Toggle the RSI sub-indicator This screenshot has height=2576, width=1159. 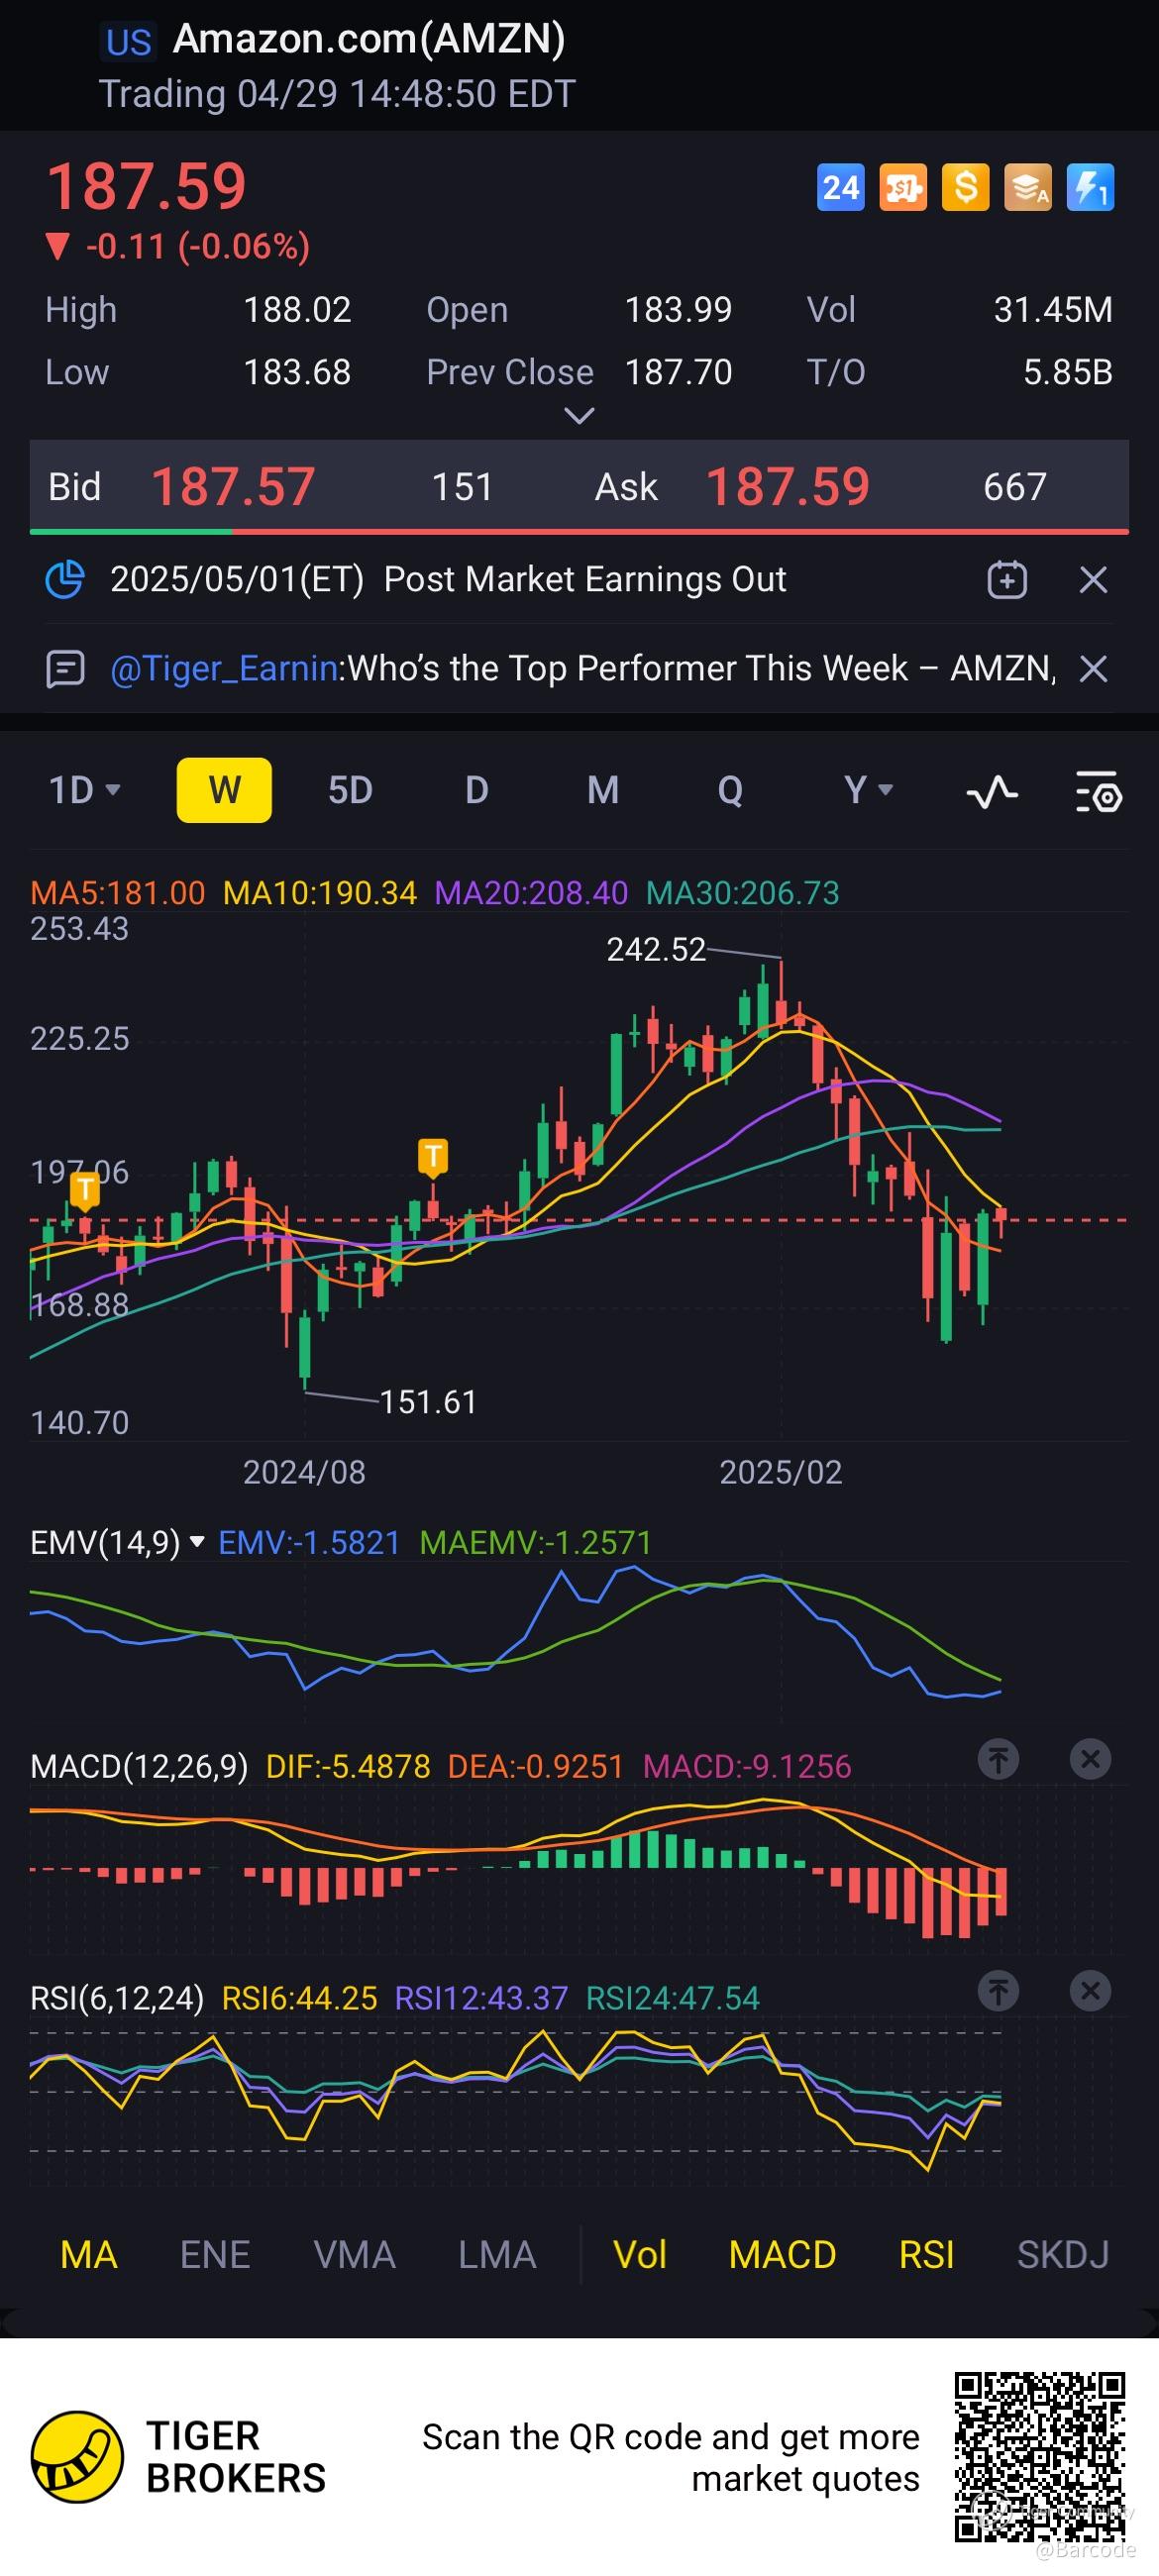926,2255
